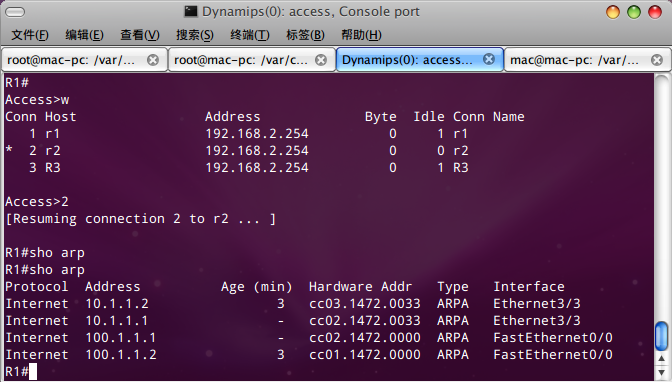
Task: Click the first R1#sho arp line
Action: [x=45, y=253]
